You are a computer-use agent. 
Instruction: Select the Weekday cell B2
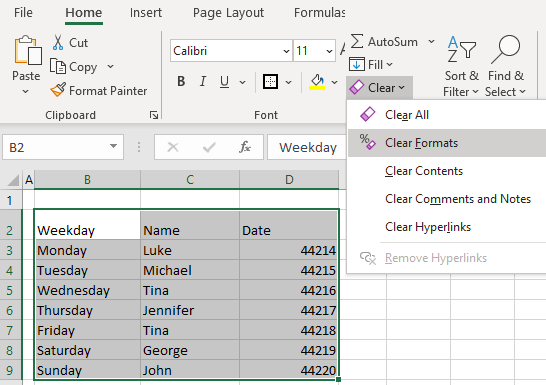(x=87, y=225)
